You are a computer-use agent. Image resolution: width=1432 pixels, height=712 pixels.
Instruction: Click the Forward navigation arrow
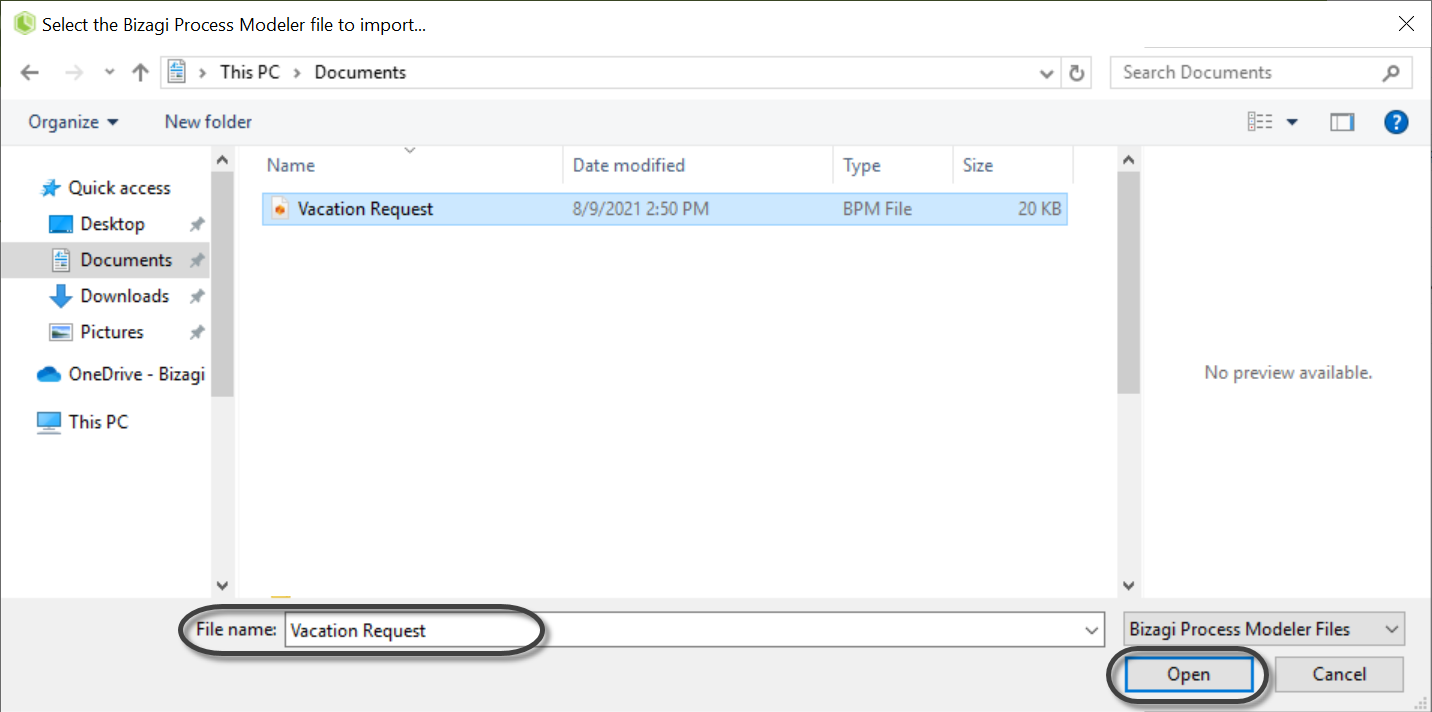[x=73, y=72]
